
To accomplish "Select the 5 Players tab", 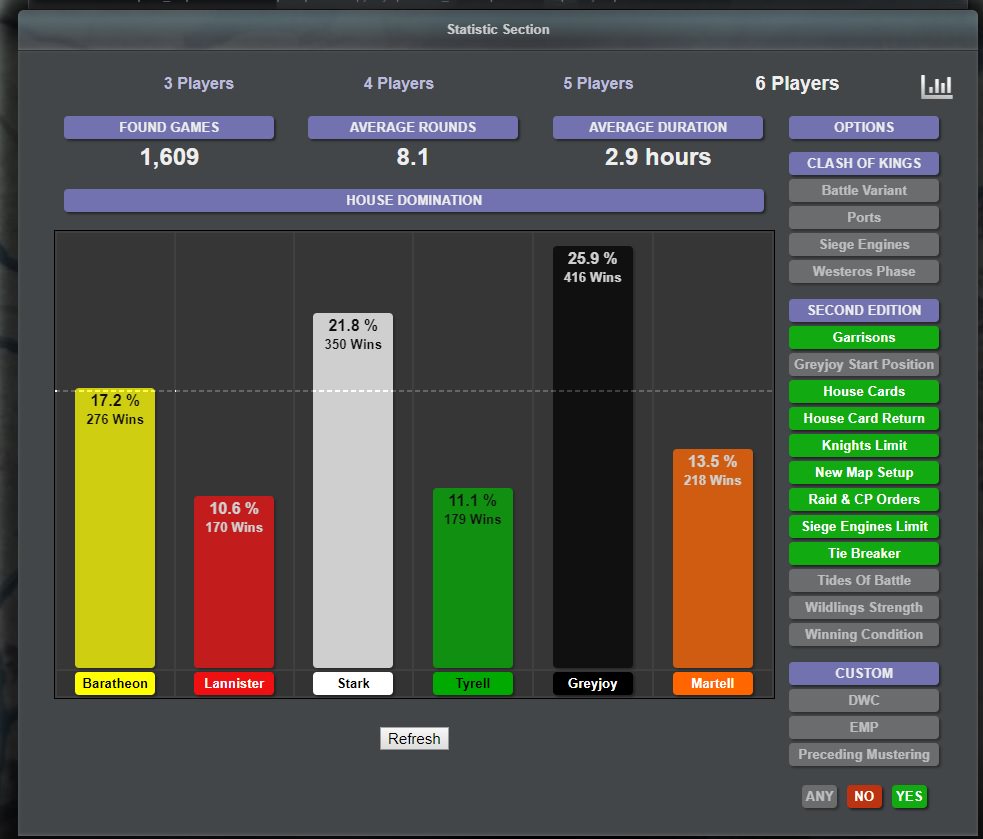I will [x=598, y=84].
